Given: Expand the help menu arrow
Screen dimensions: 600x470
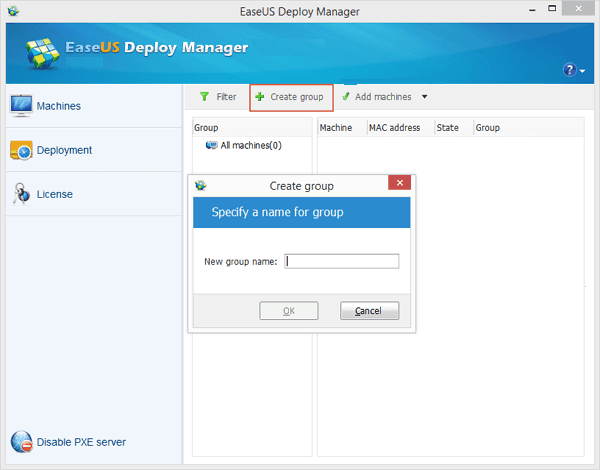Looking at the screenshot, I should pyautogui.click(x=581, y=71).
